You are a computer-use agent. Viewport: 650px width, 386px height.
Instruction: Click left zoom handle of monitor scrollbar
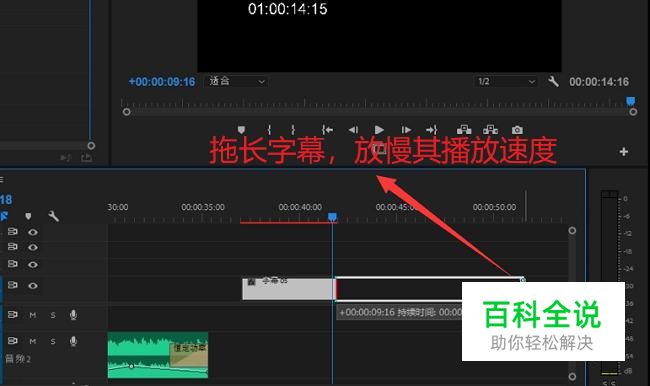point(126,112)
